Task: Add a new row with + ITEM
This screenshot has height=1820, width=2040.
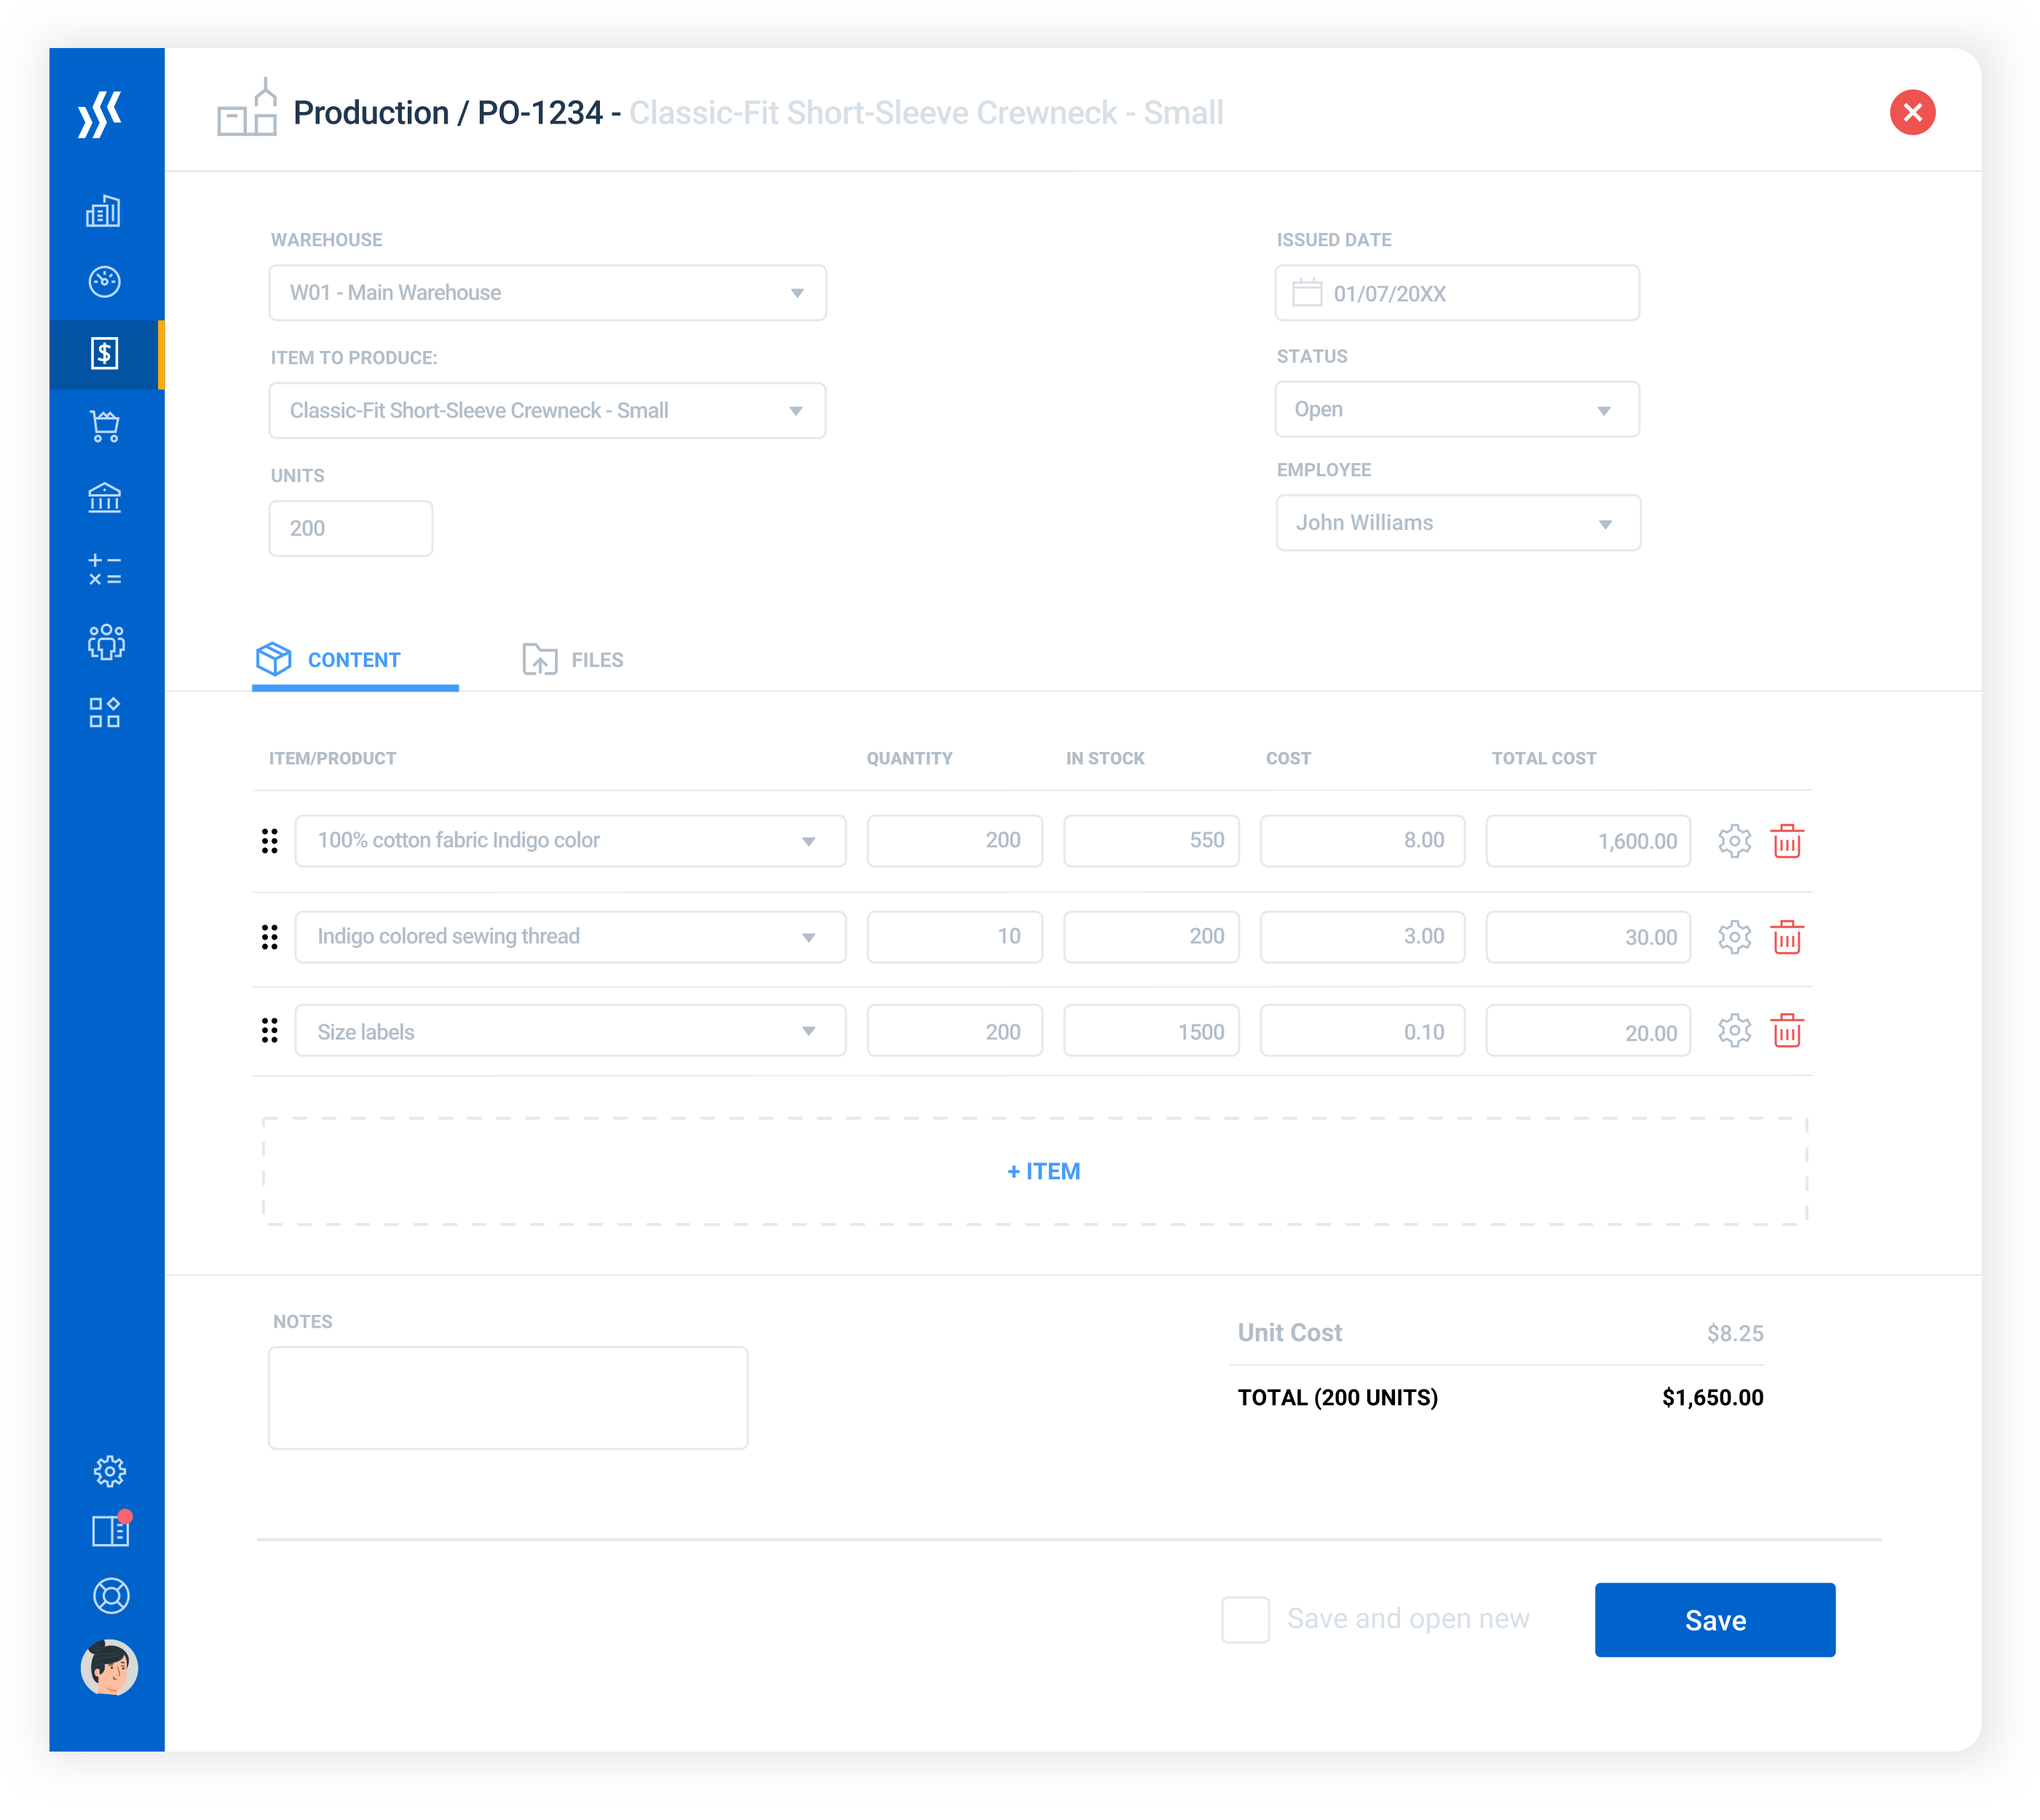Action: 1043,1171
